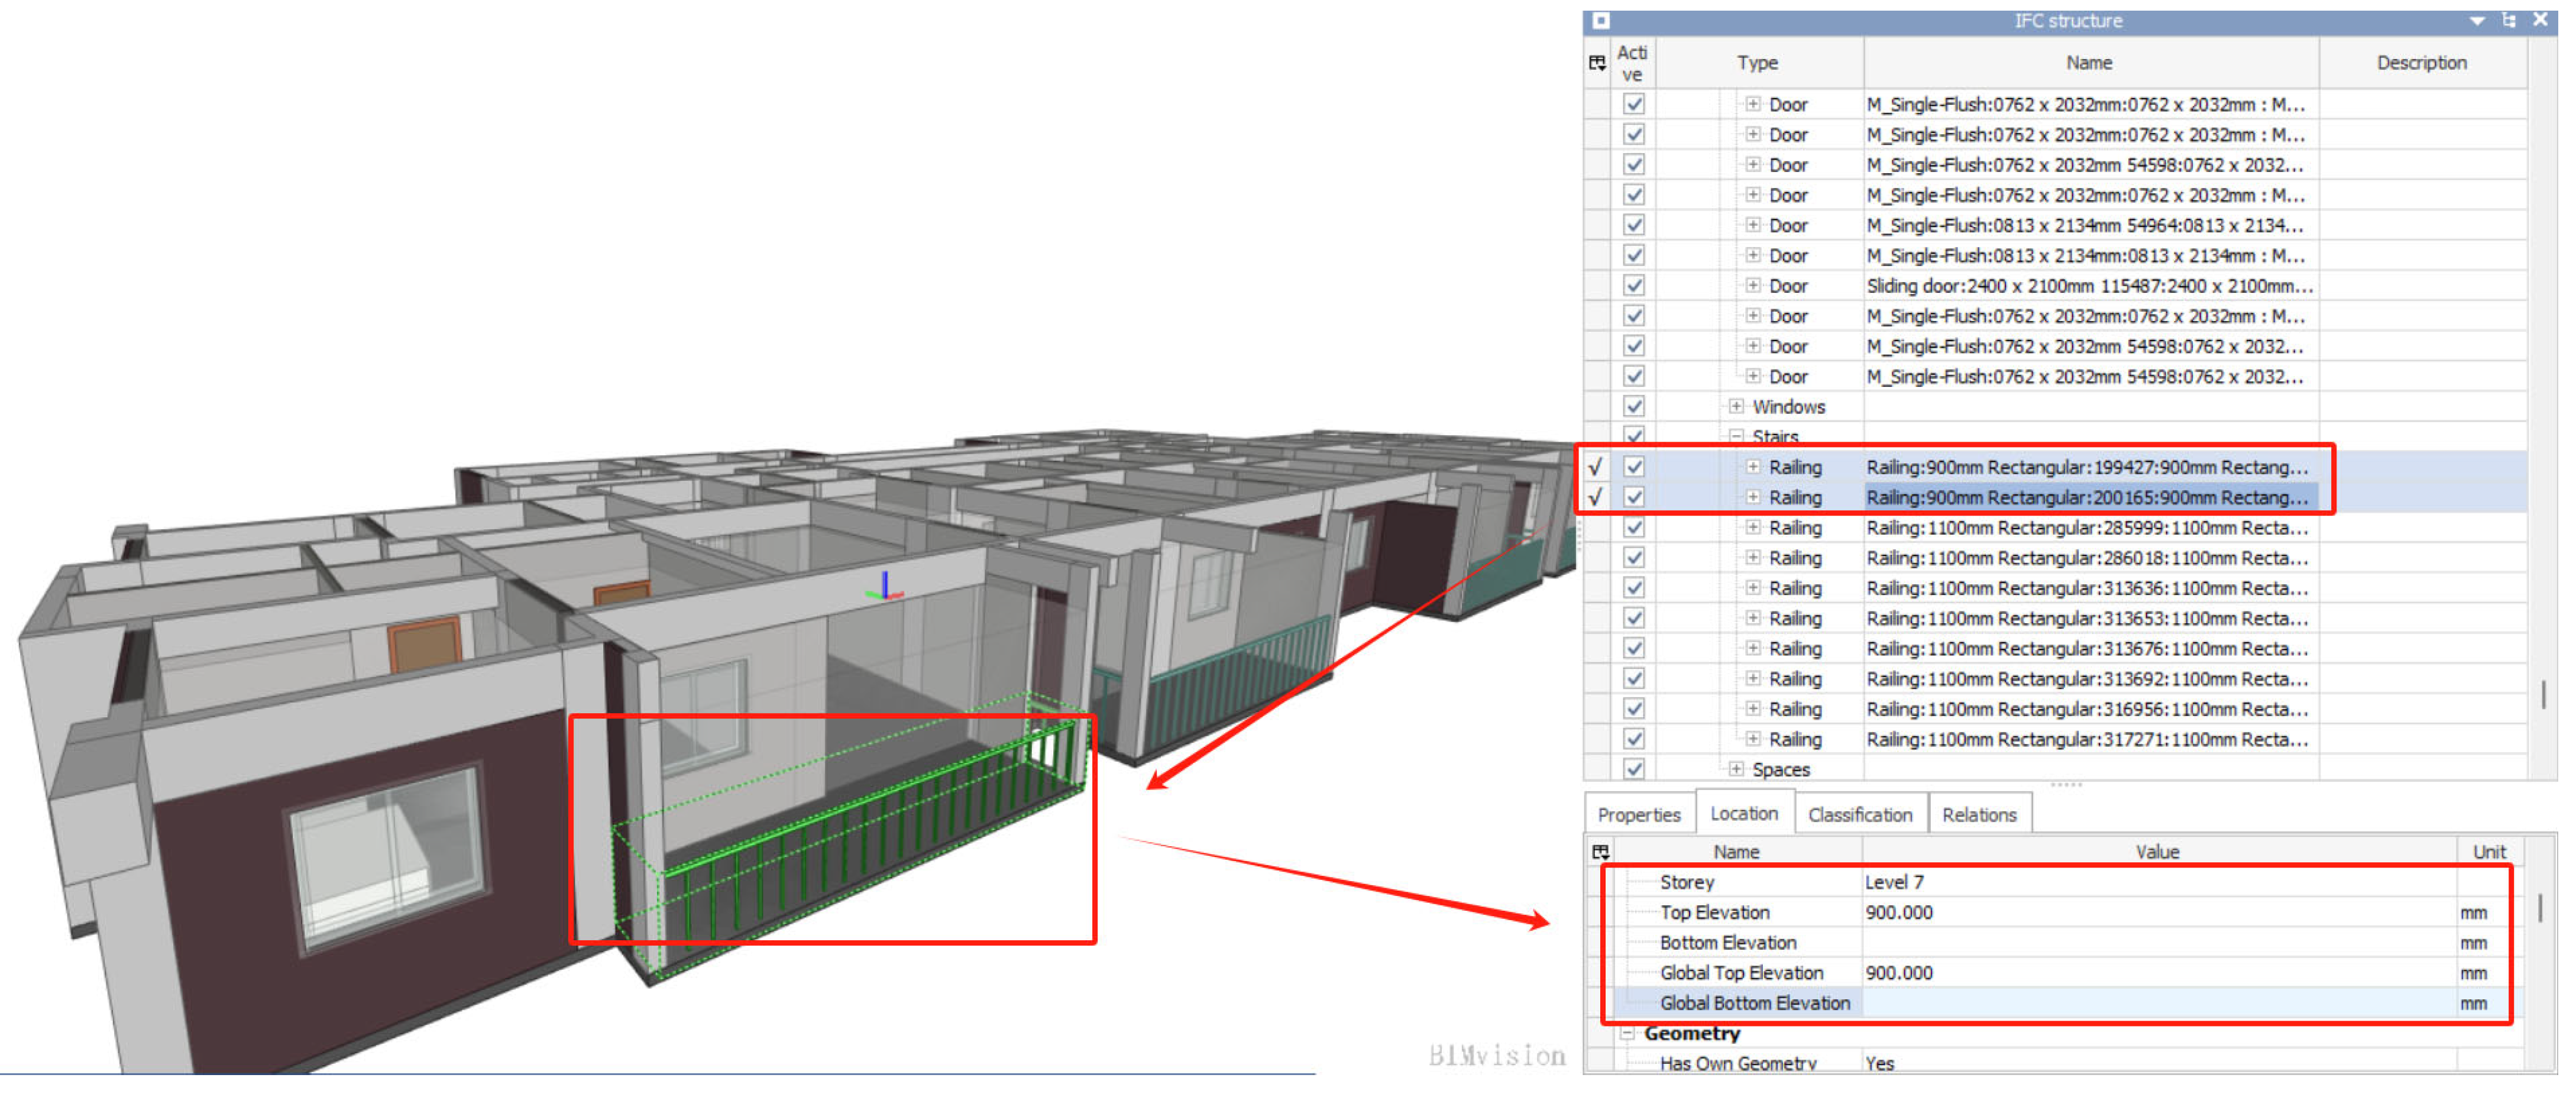
Task: Open column chooser icon in the Location properties grid
Action: pos(1600,851)
